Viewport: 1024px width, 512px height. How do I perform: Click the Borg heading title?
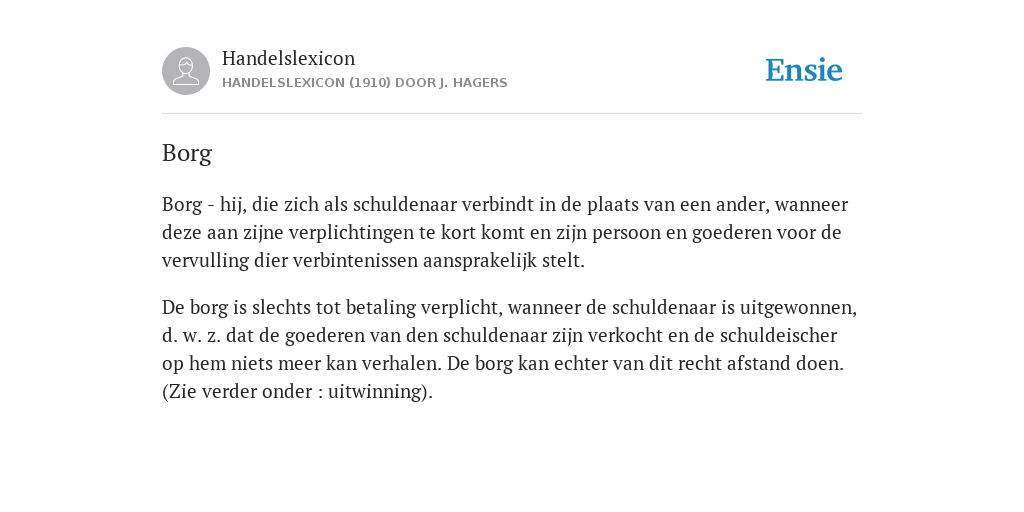187,153
